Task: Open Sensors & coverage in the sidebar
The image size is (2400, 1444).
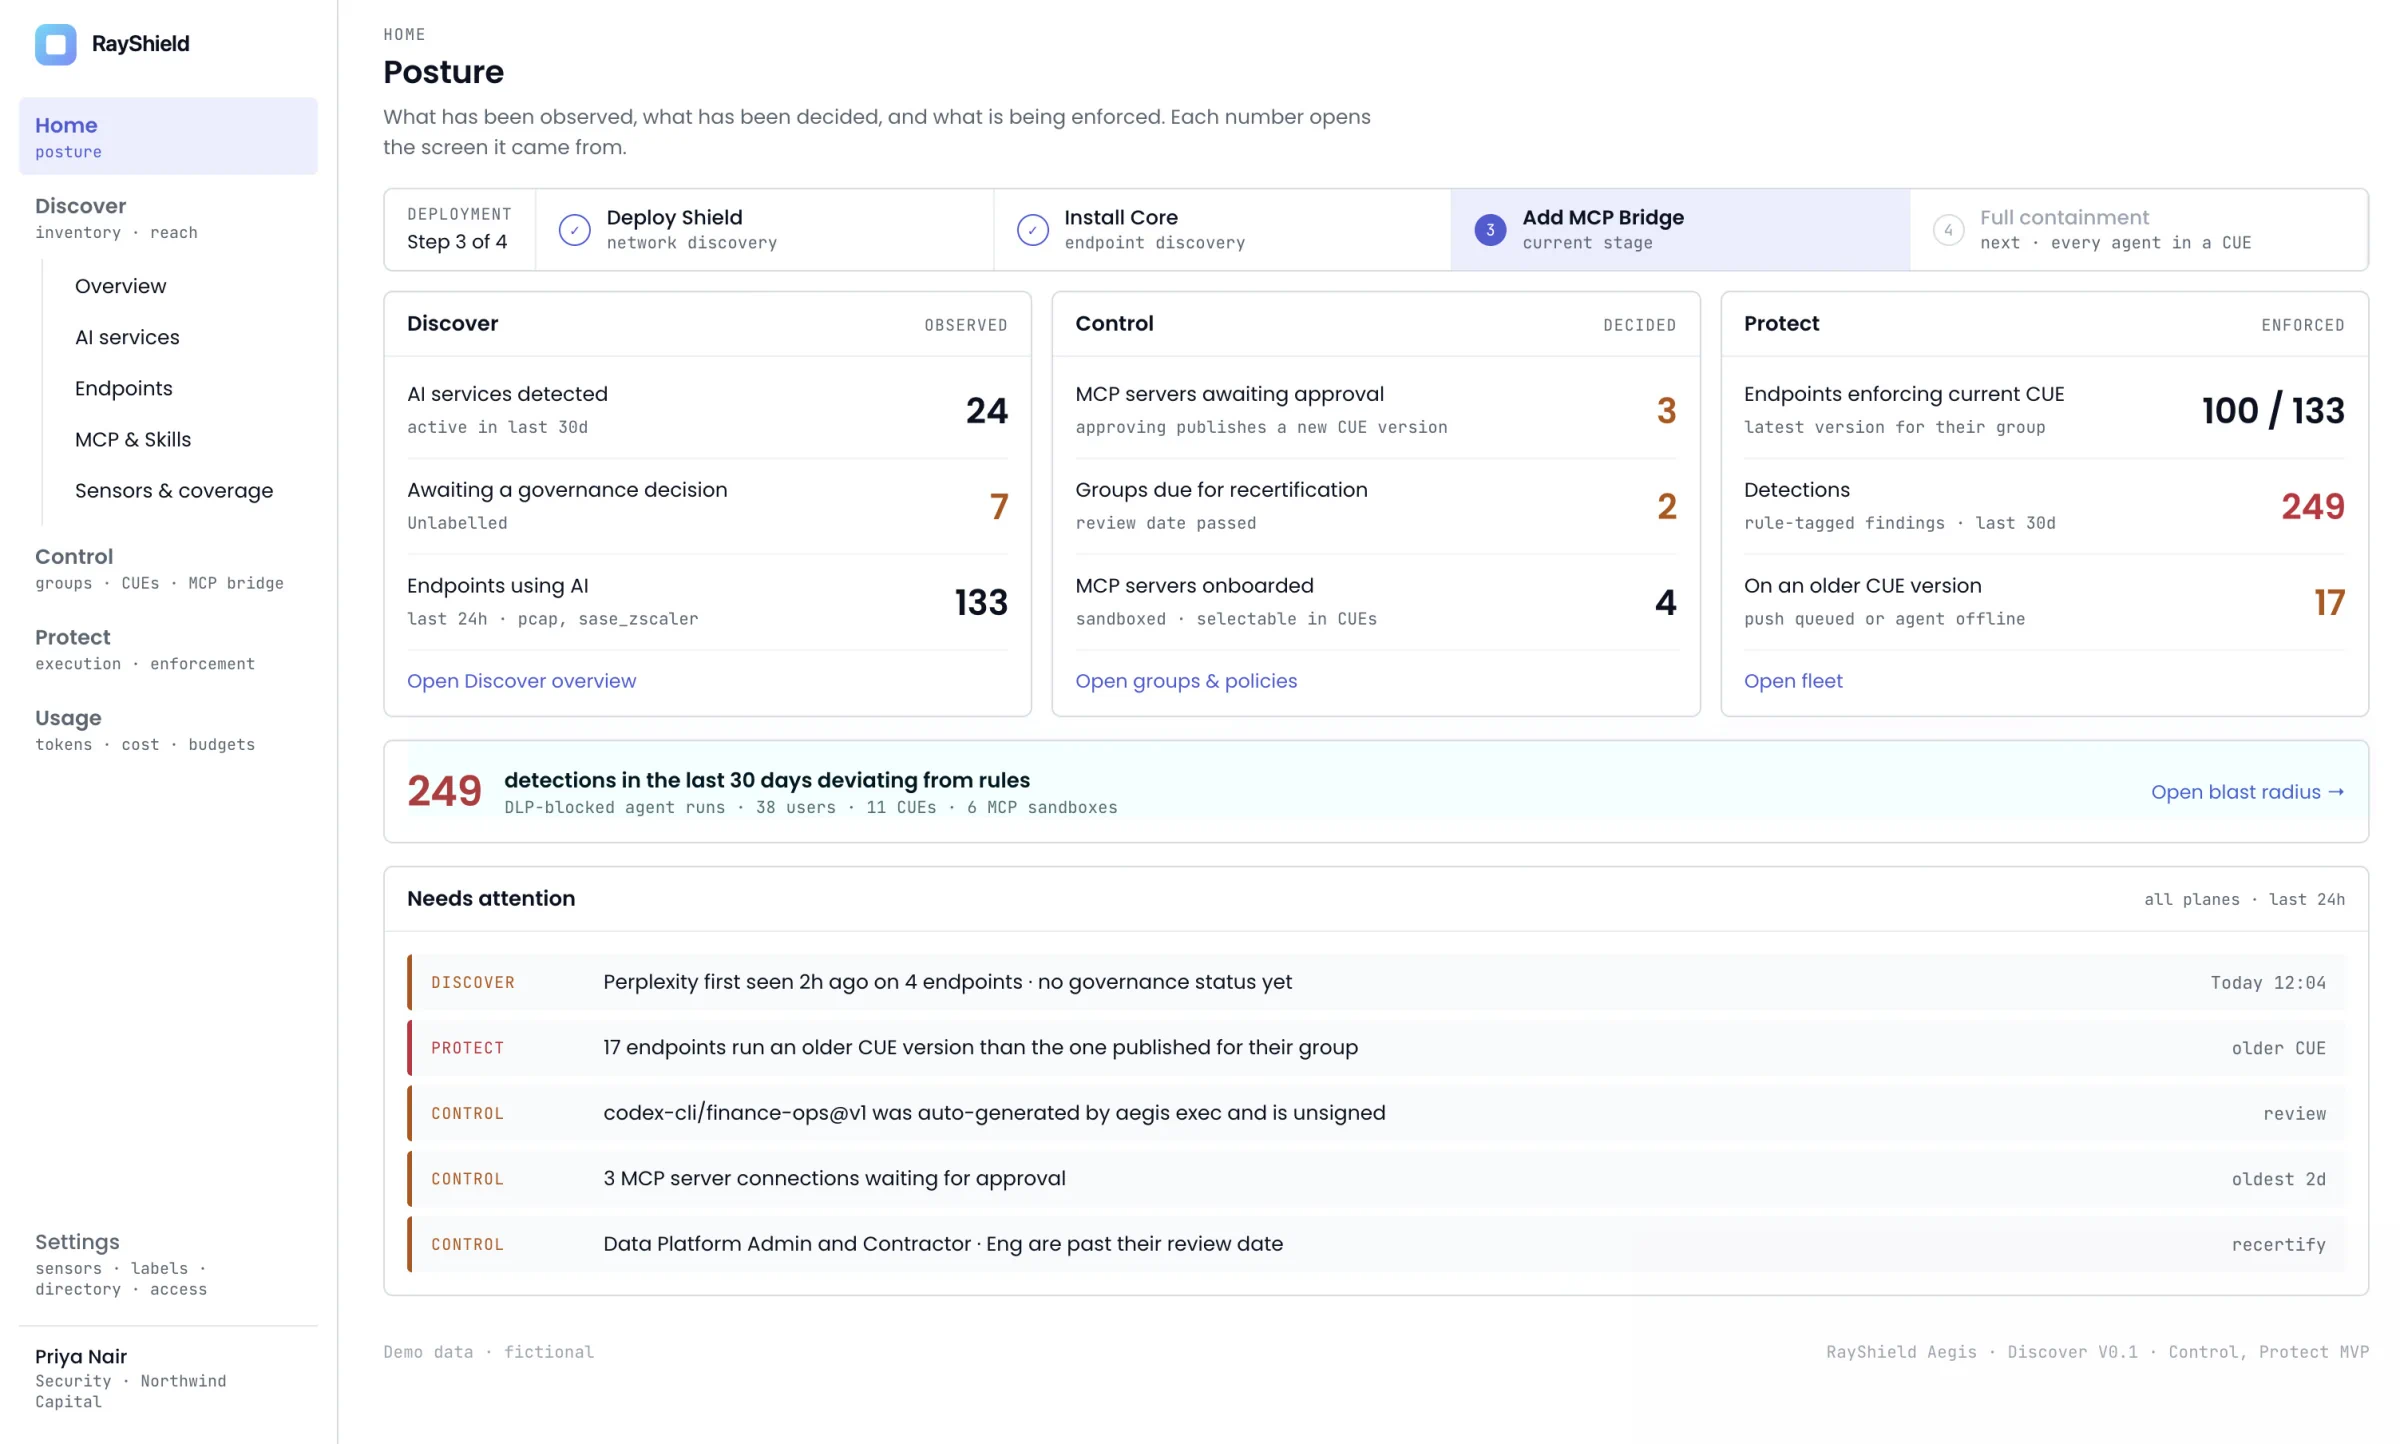Action: tap(174, 490)
